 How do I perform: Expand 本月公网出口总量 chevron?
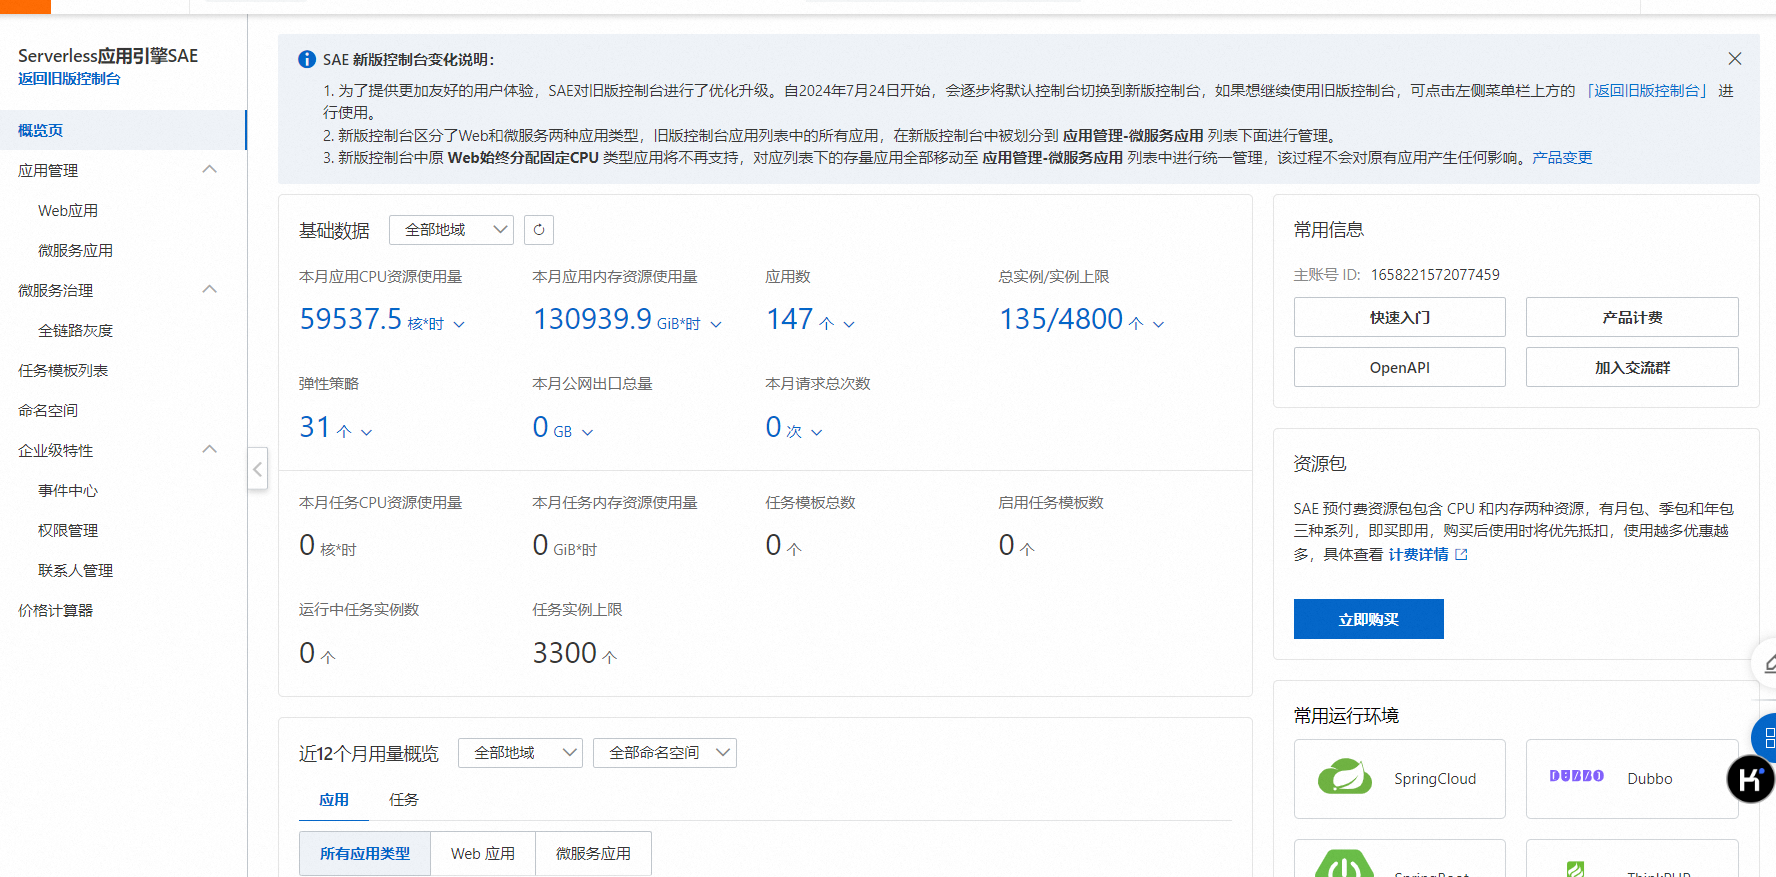pos(587,432)
